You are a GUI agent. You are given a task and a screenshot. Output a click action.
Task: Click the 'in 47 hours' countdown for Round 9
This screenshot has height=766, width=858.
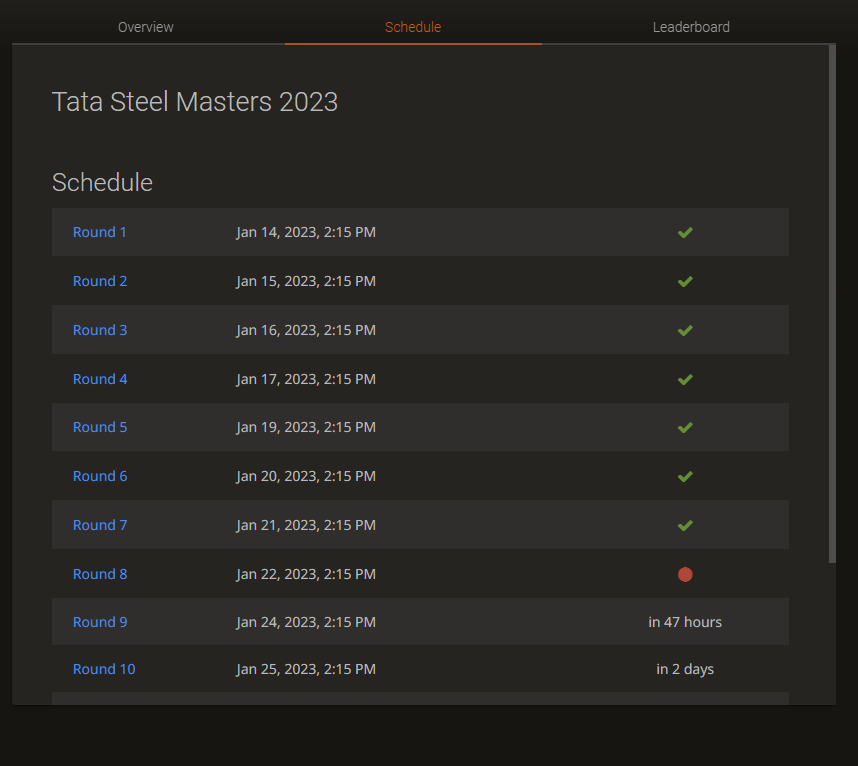[685, 622]
